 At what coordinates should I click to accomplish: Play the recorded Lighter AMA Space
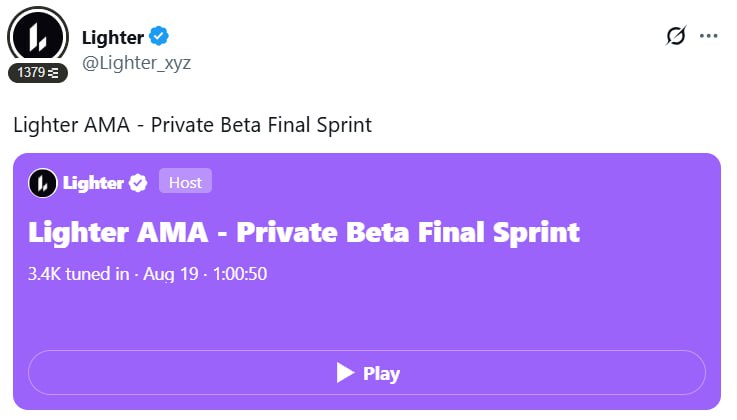point(367,373)
